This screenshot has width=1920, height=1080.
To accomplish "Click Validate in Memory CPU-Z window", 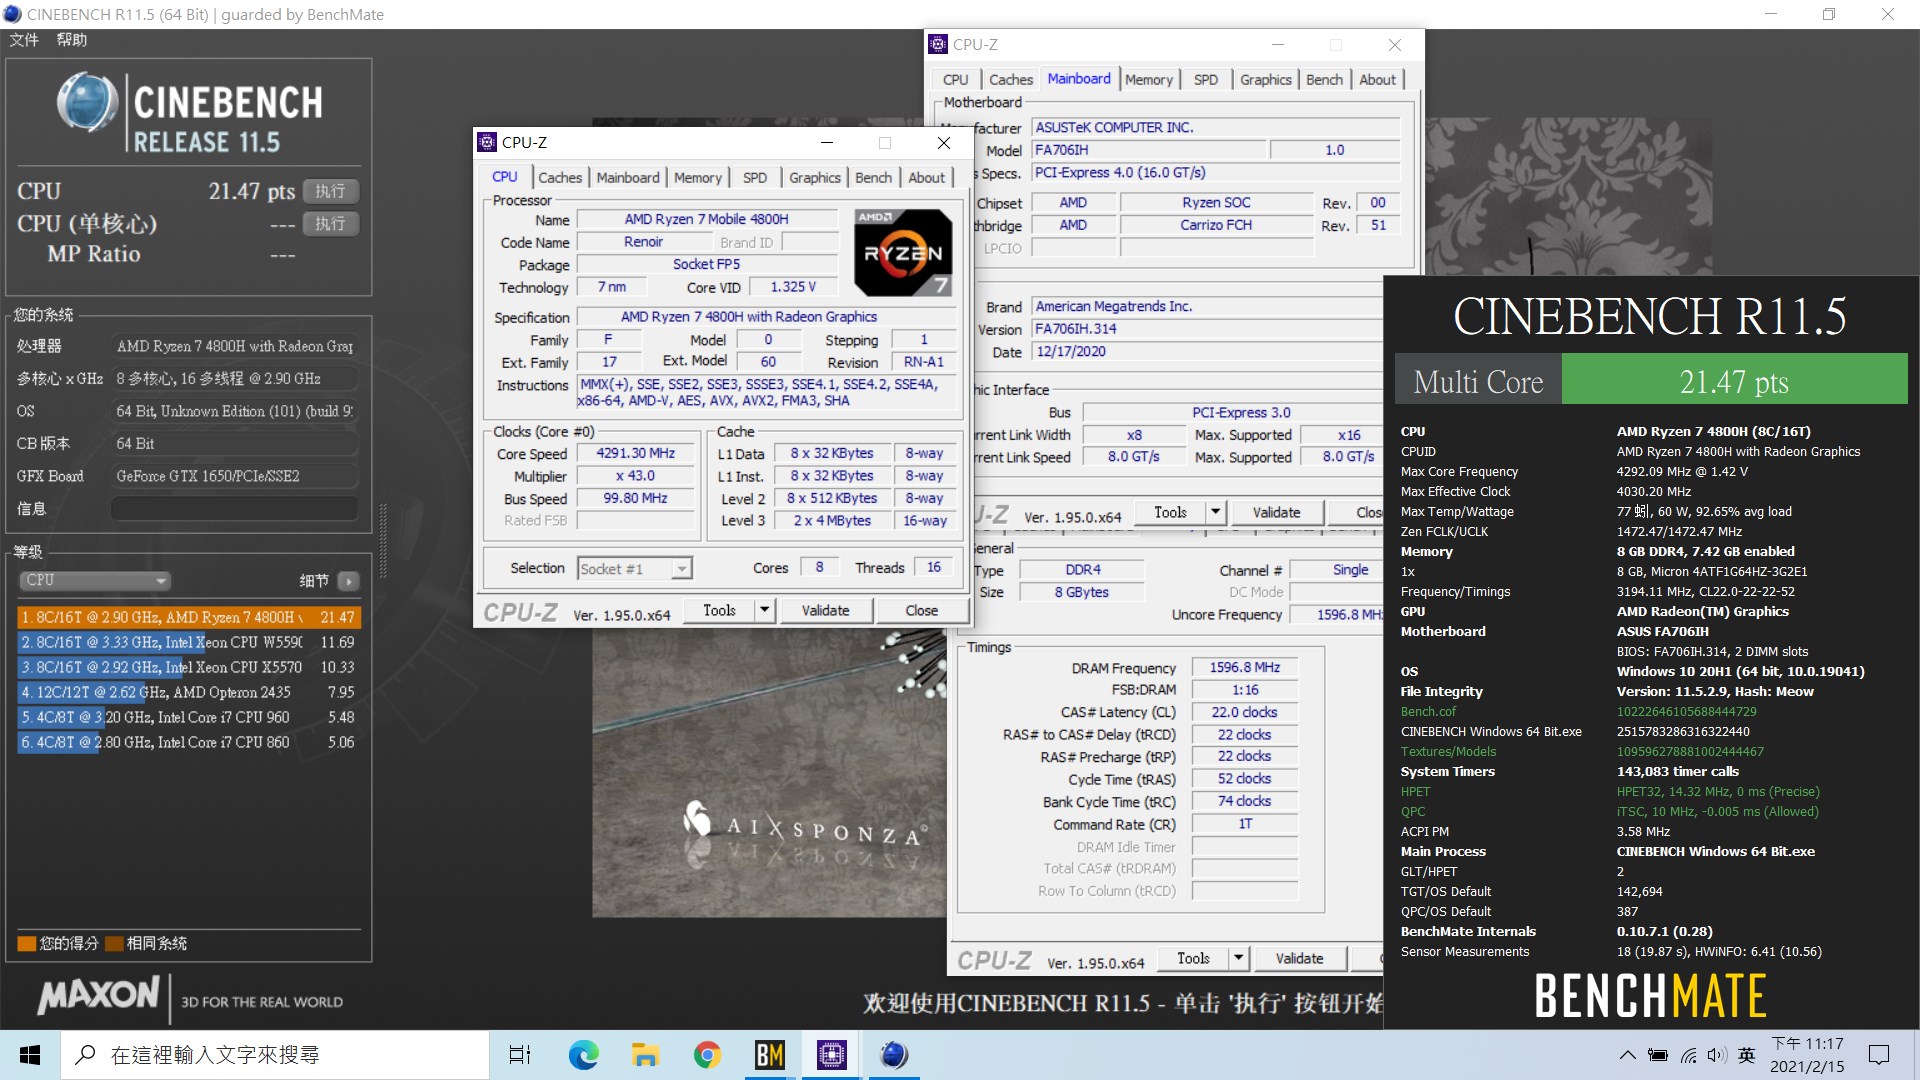I will [1299, 958].
